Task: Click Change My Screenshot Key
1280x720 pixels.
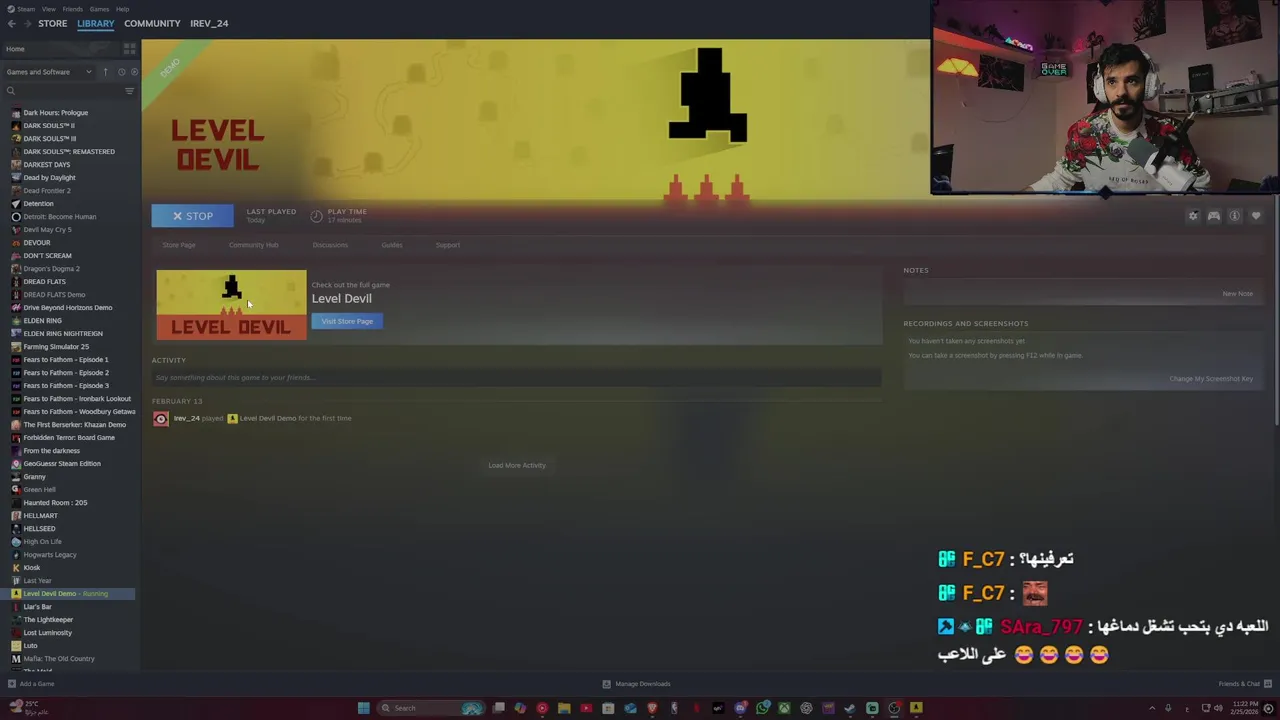Action: point(1211,379)
